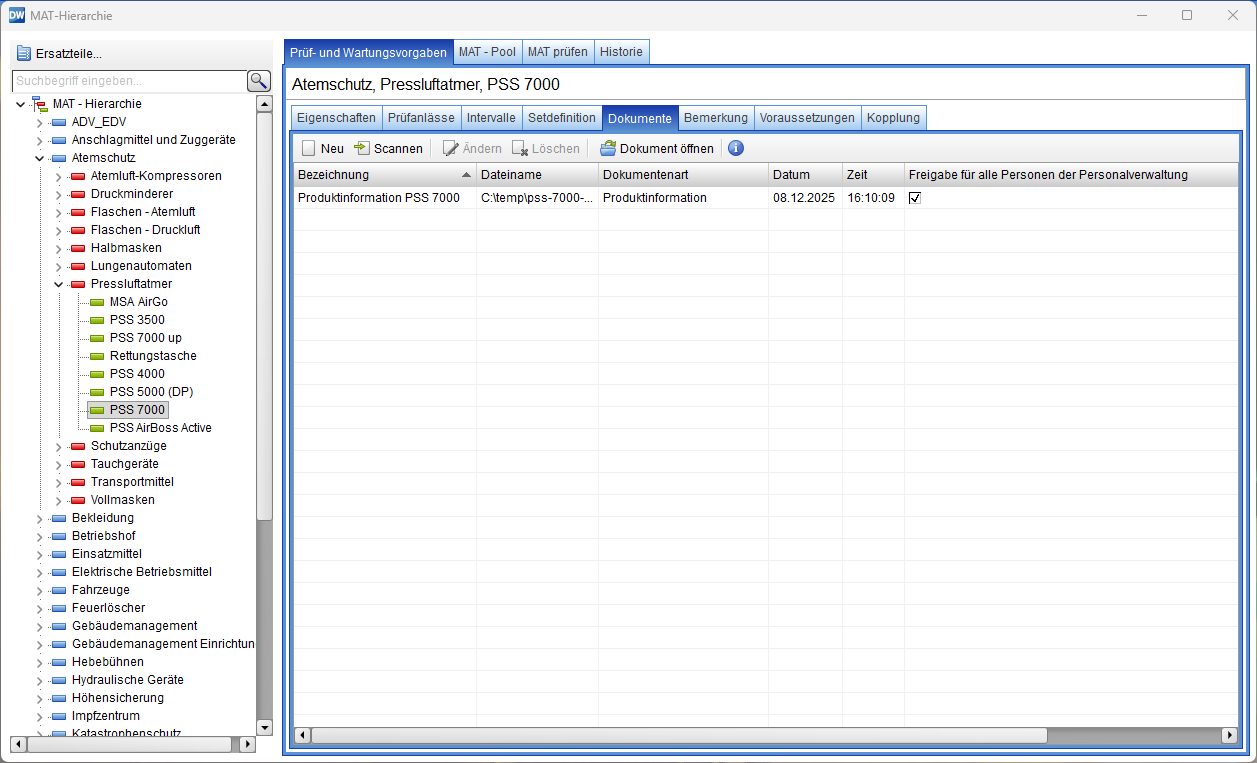Create new document with Neu icon
The image size is (1257, 763).
pyautogui.click(x=309, y=148)
